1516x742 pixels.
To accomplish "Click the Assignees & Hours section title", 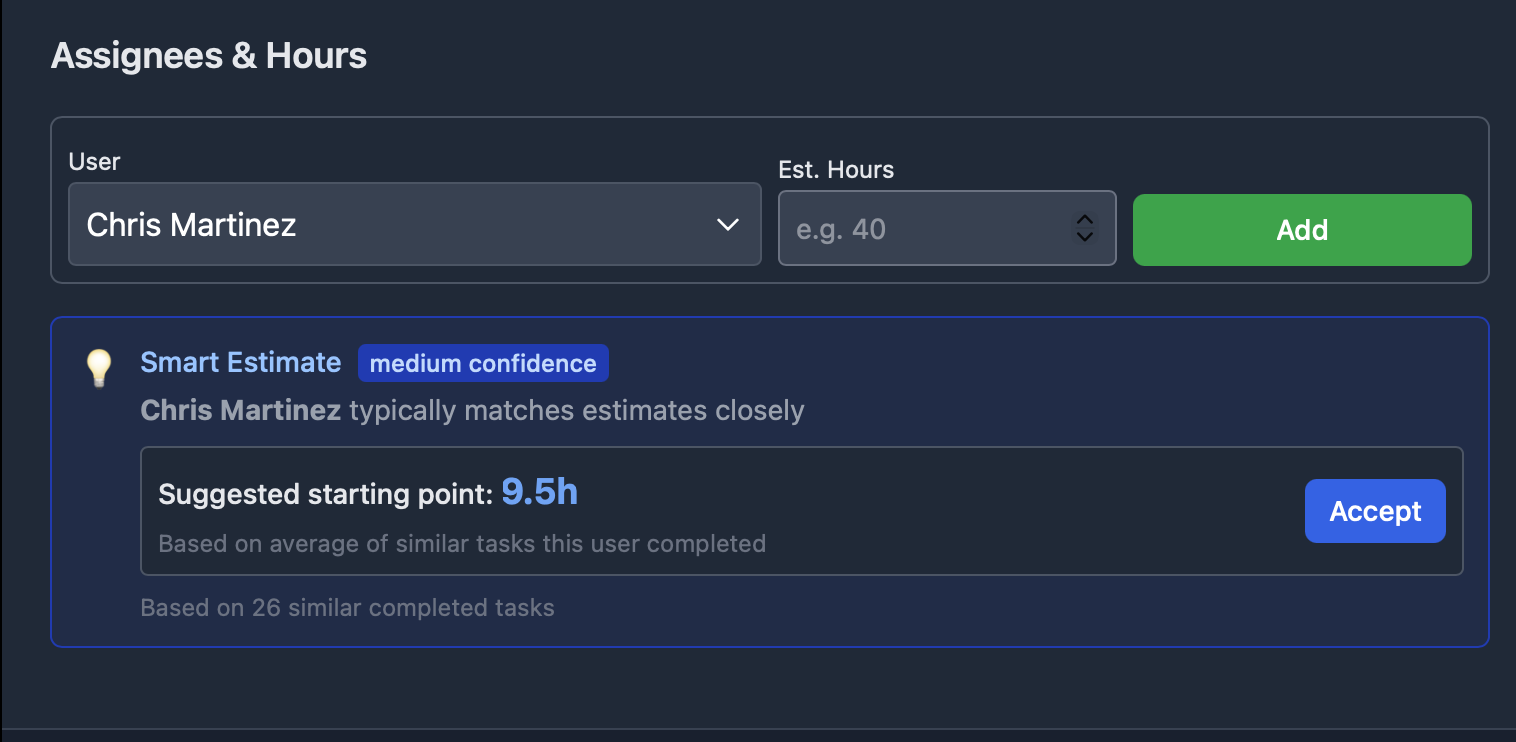I will [x=209, y=56].
